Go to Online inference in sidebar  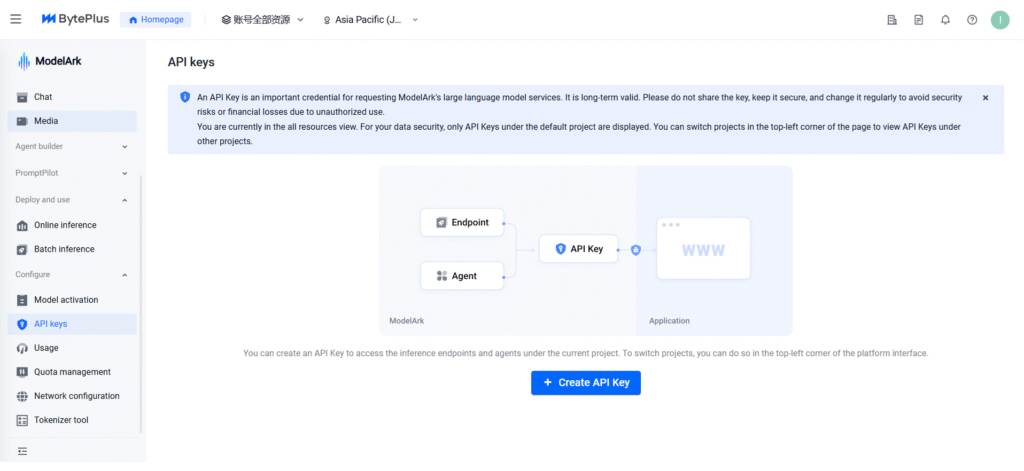[x=64, y=225]
